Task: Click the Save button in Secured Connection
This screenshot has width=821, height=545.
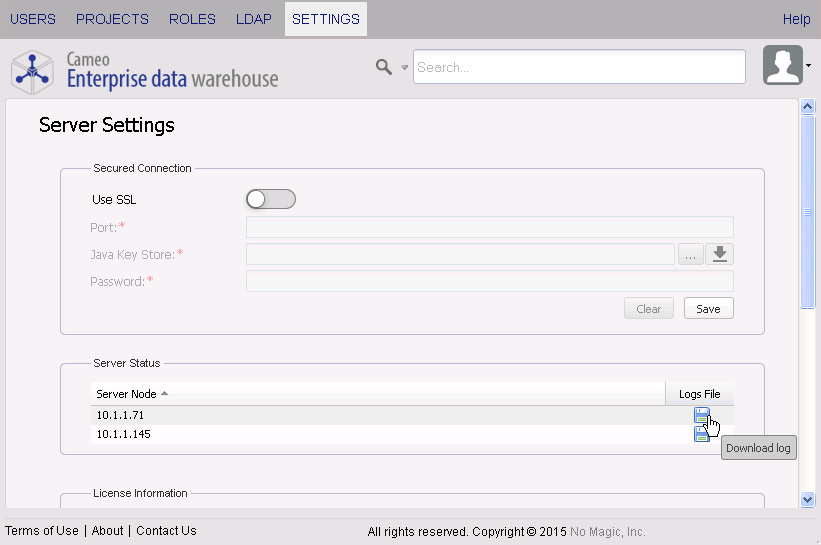Action: click(x=708, y=309)
